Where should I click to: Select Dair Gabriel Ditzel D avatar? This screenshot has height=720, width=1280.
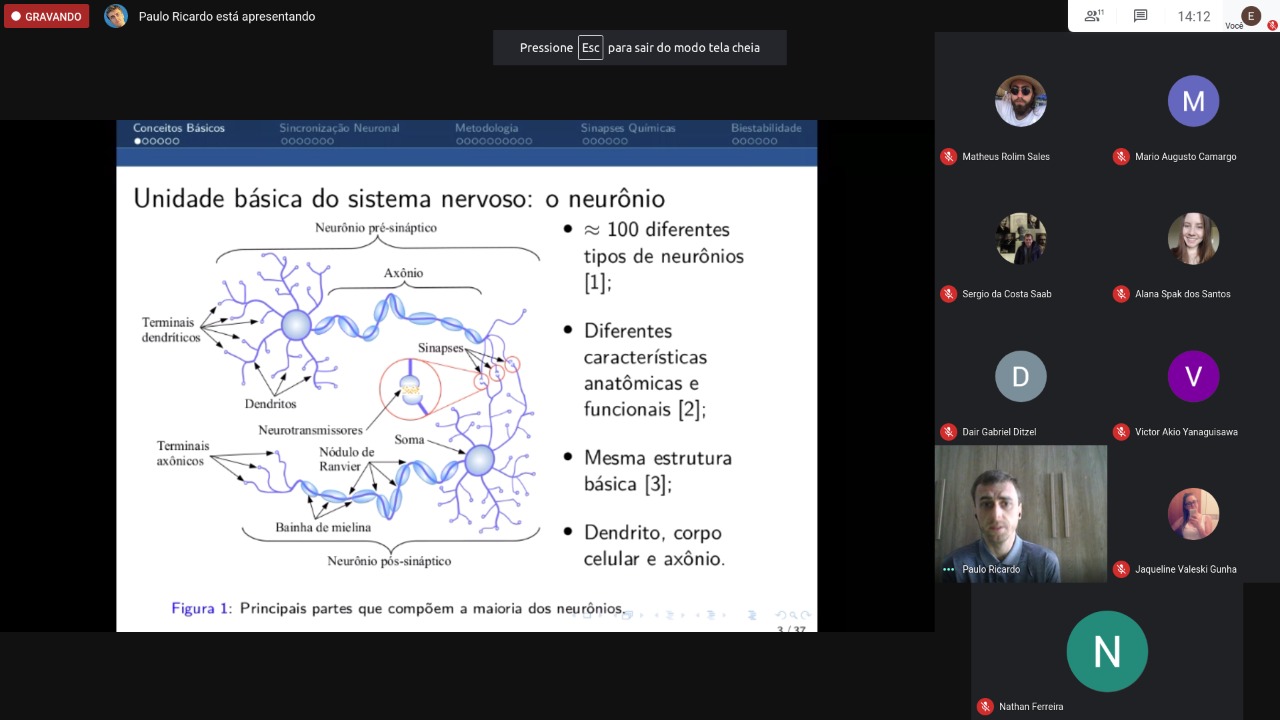coord(1020,376)
